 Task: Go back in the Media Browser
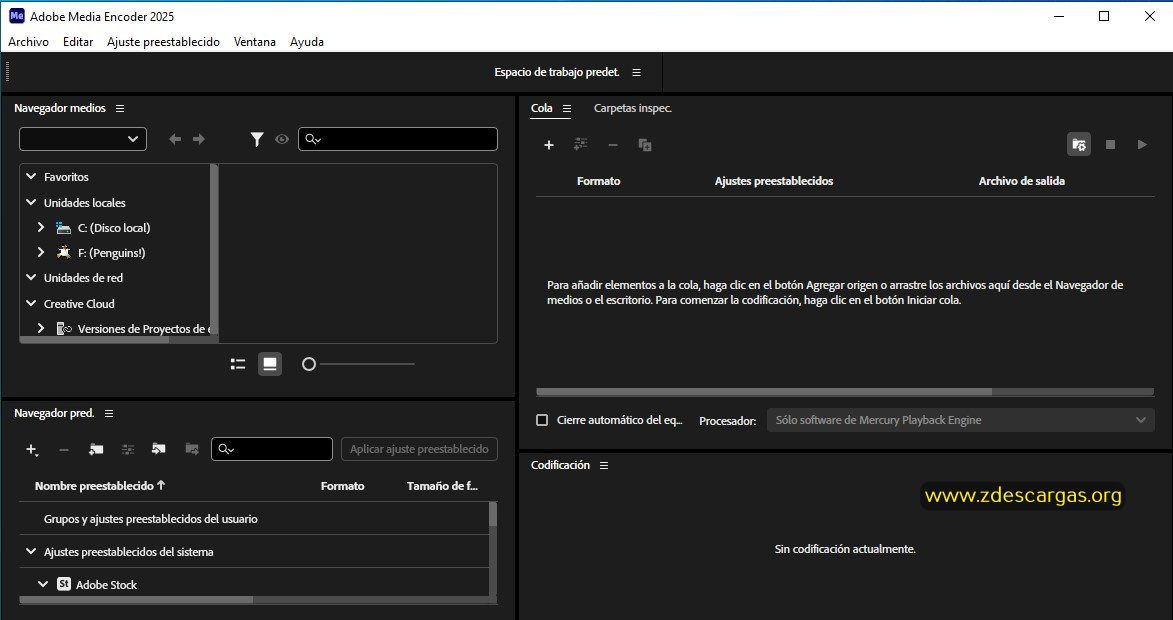point(175,139)
